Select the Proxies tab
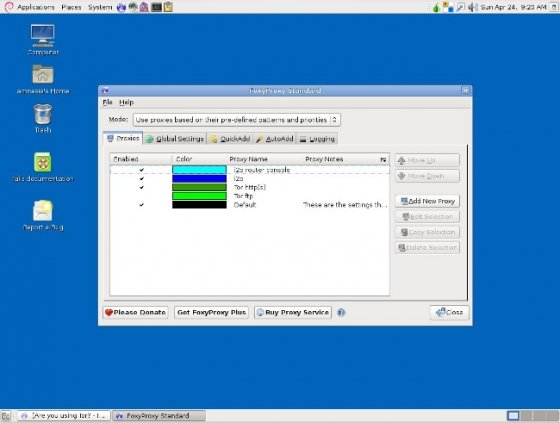This screenshot has height=423, width=560. click(x=123, y=138)
